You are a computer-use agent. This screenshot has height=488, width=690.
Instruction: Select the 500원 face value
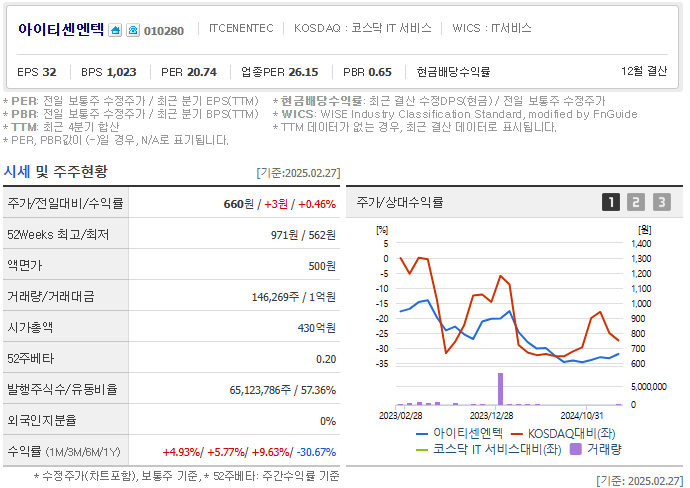point(322,266)
